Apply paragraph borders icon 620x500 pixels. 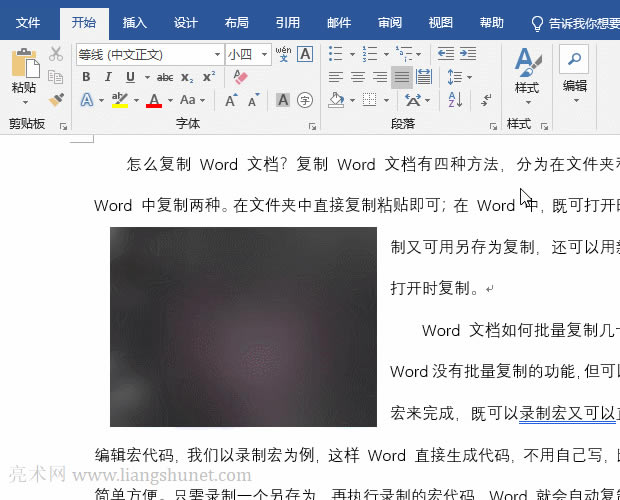(x=369, y=100)
